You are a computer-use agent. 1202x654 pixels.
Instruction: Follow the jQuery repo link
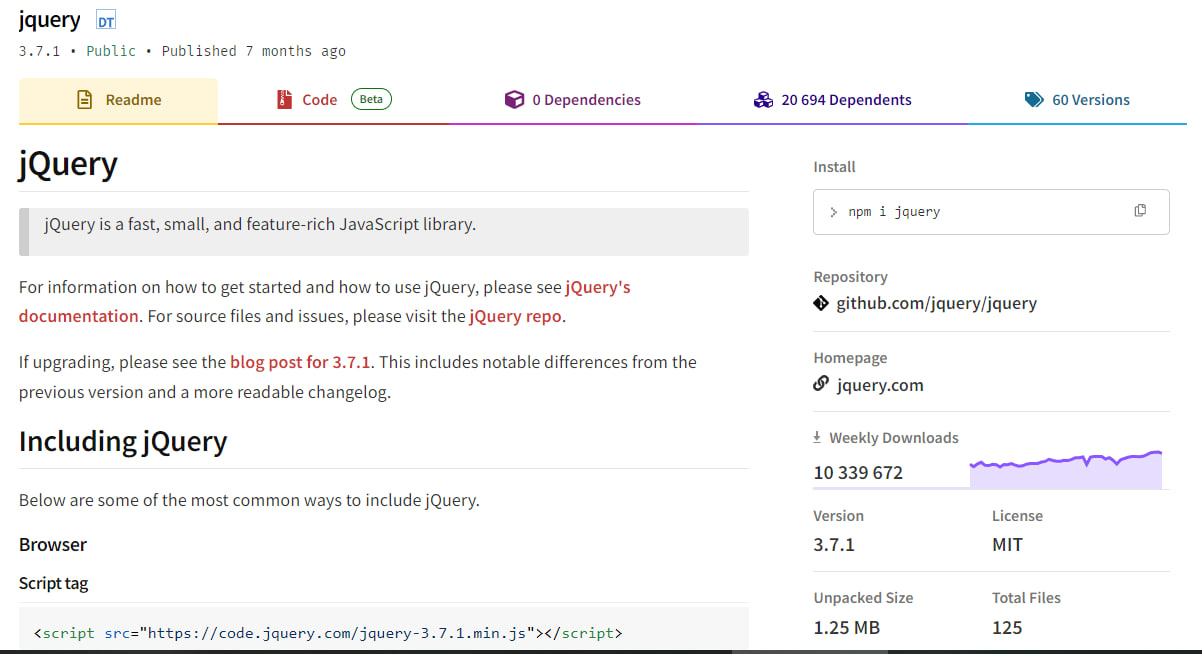(516, 316)
